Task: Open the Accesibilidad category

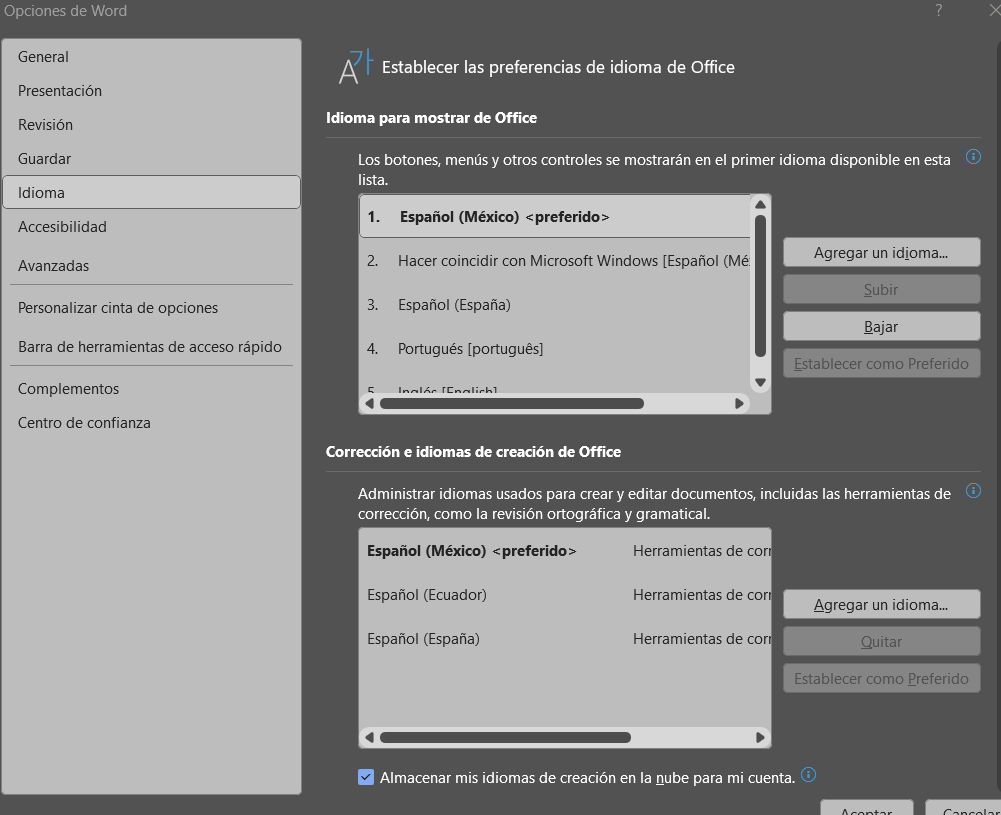Action: pyautogui.click(x=151, y=227)
